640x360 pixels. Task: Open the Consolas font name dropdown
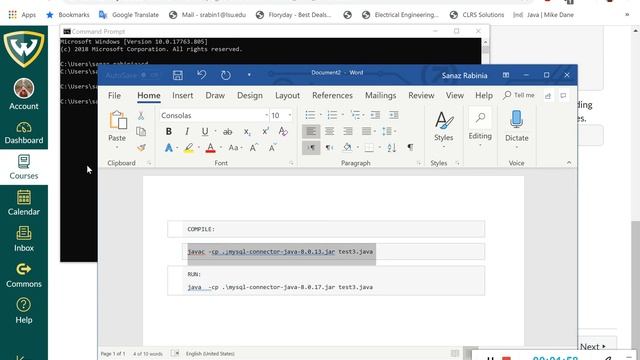(266, 116)
